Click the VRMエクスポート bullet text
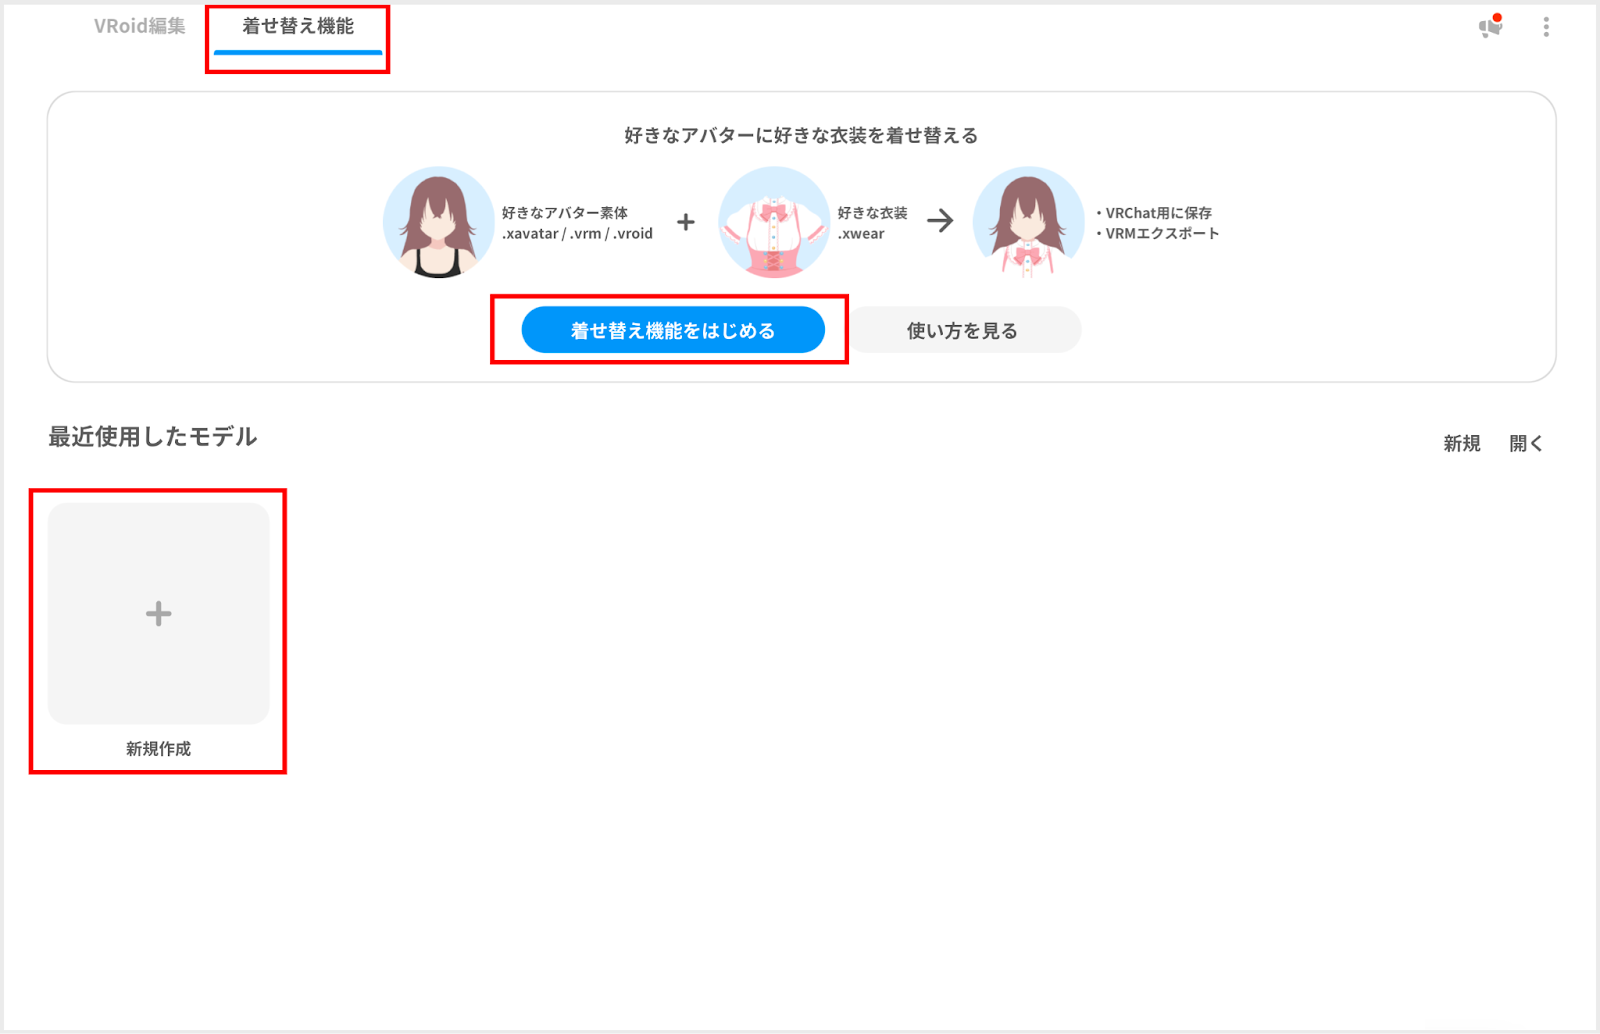 tap(1162, 234)
